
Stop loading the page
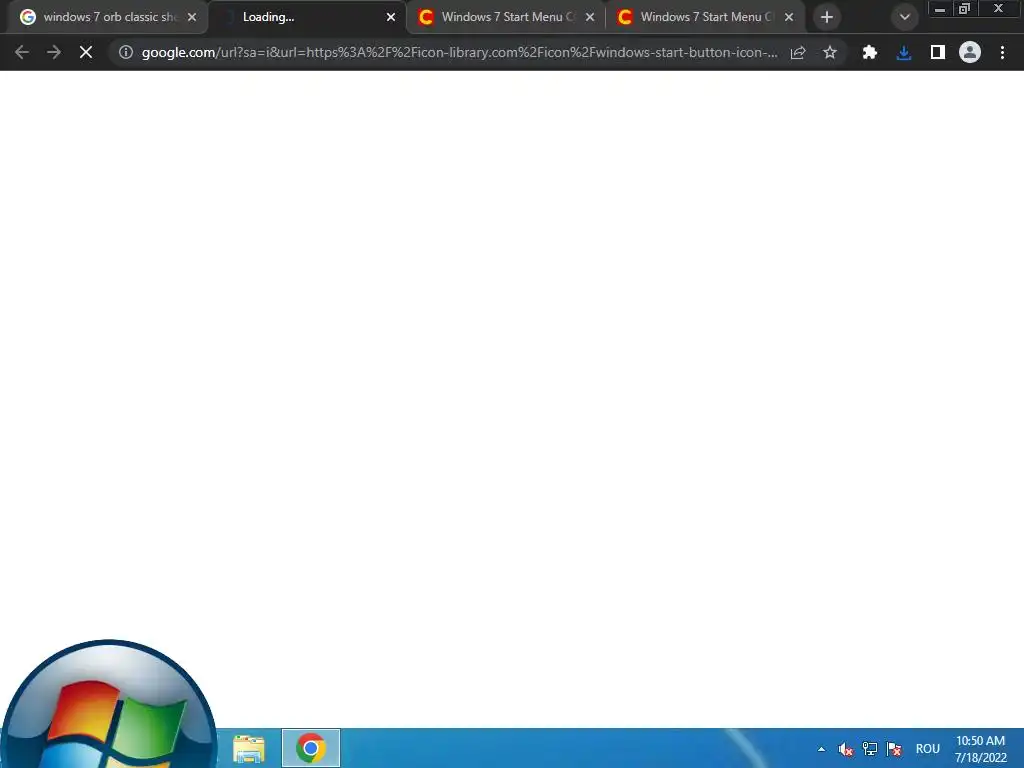[86, 52]
